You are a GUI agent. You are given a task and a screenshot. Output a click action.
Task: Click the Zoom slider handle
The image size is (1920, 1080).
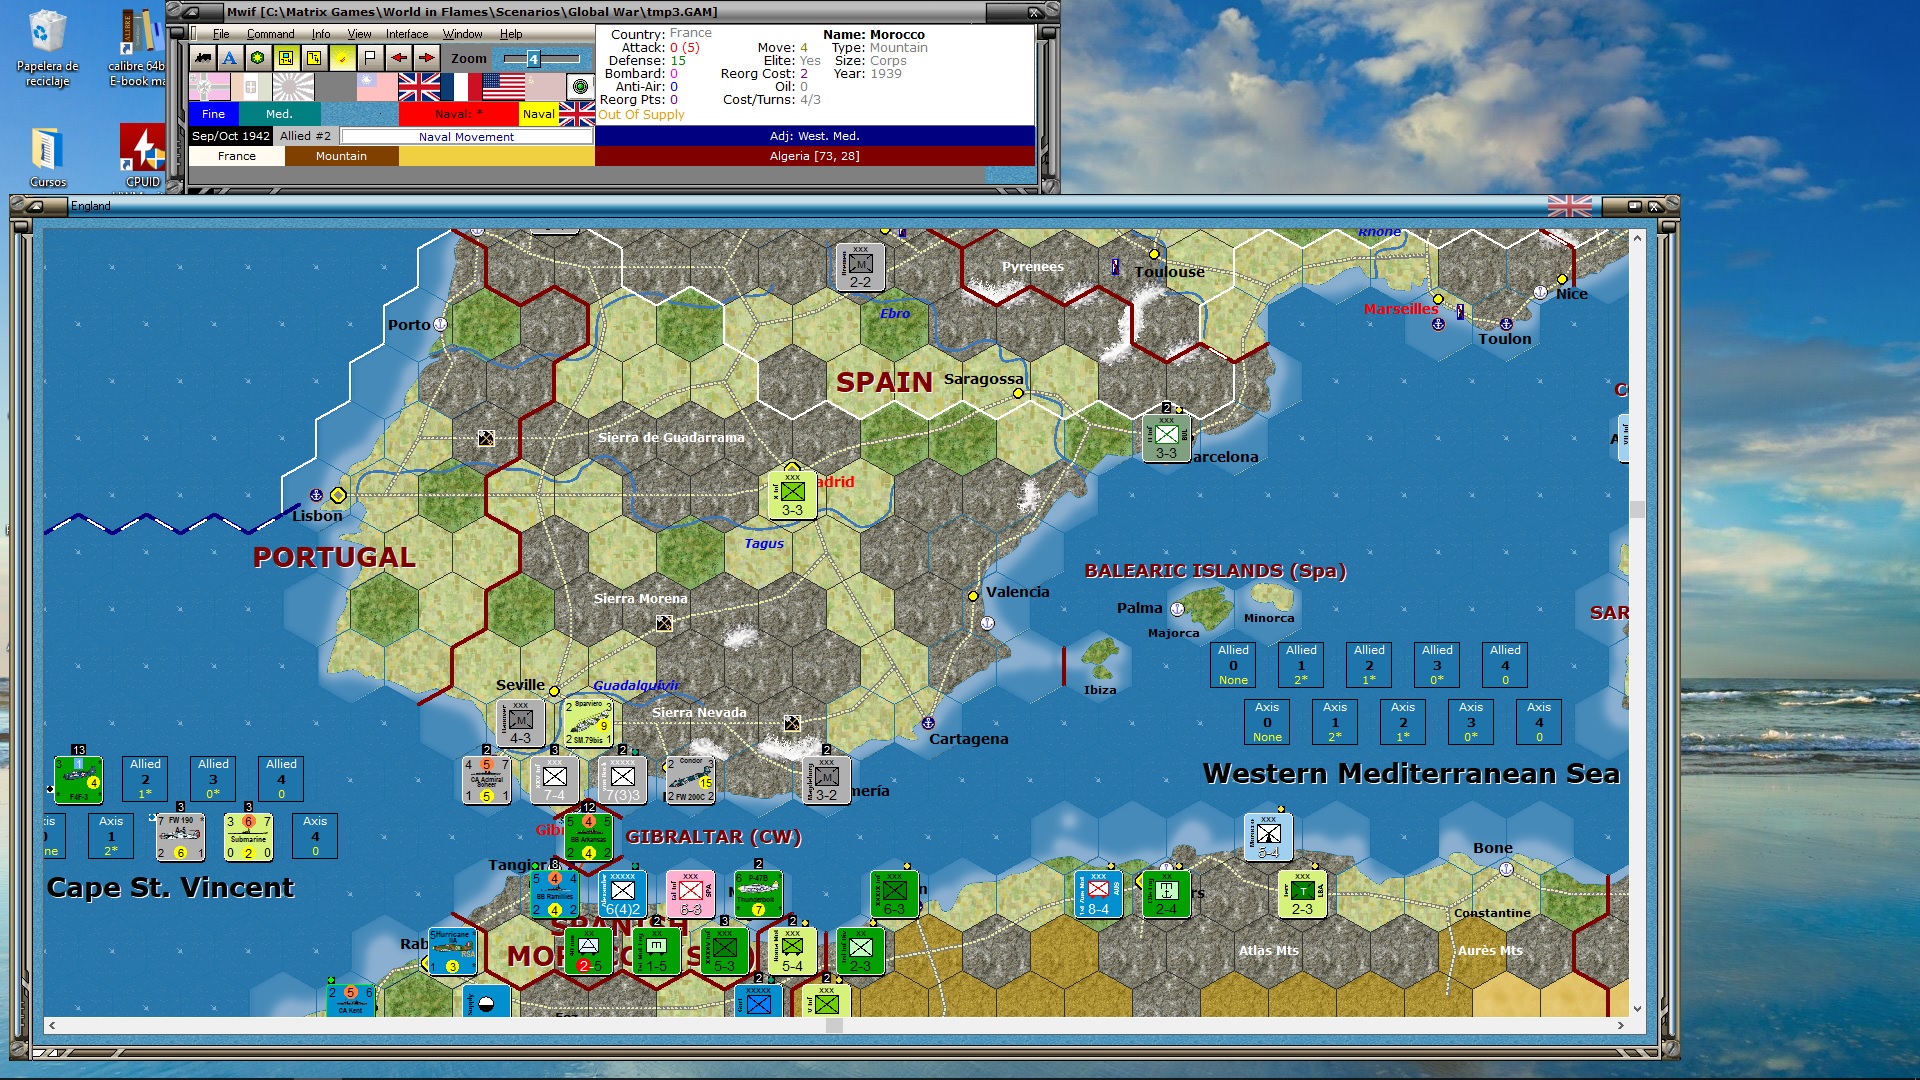coord(533,58)
